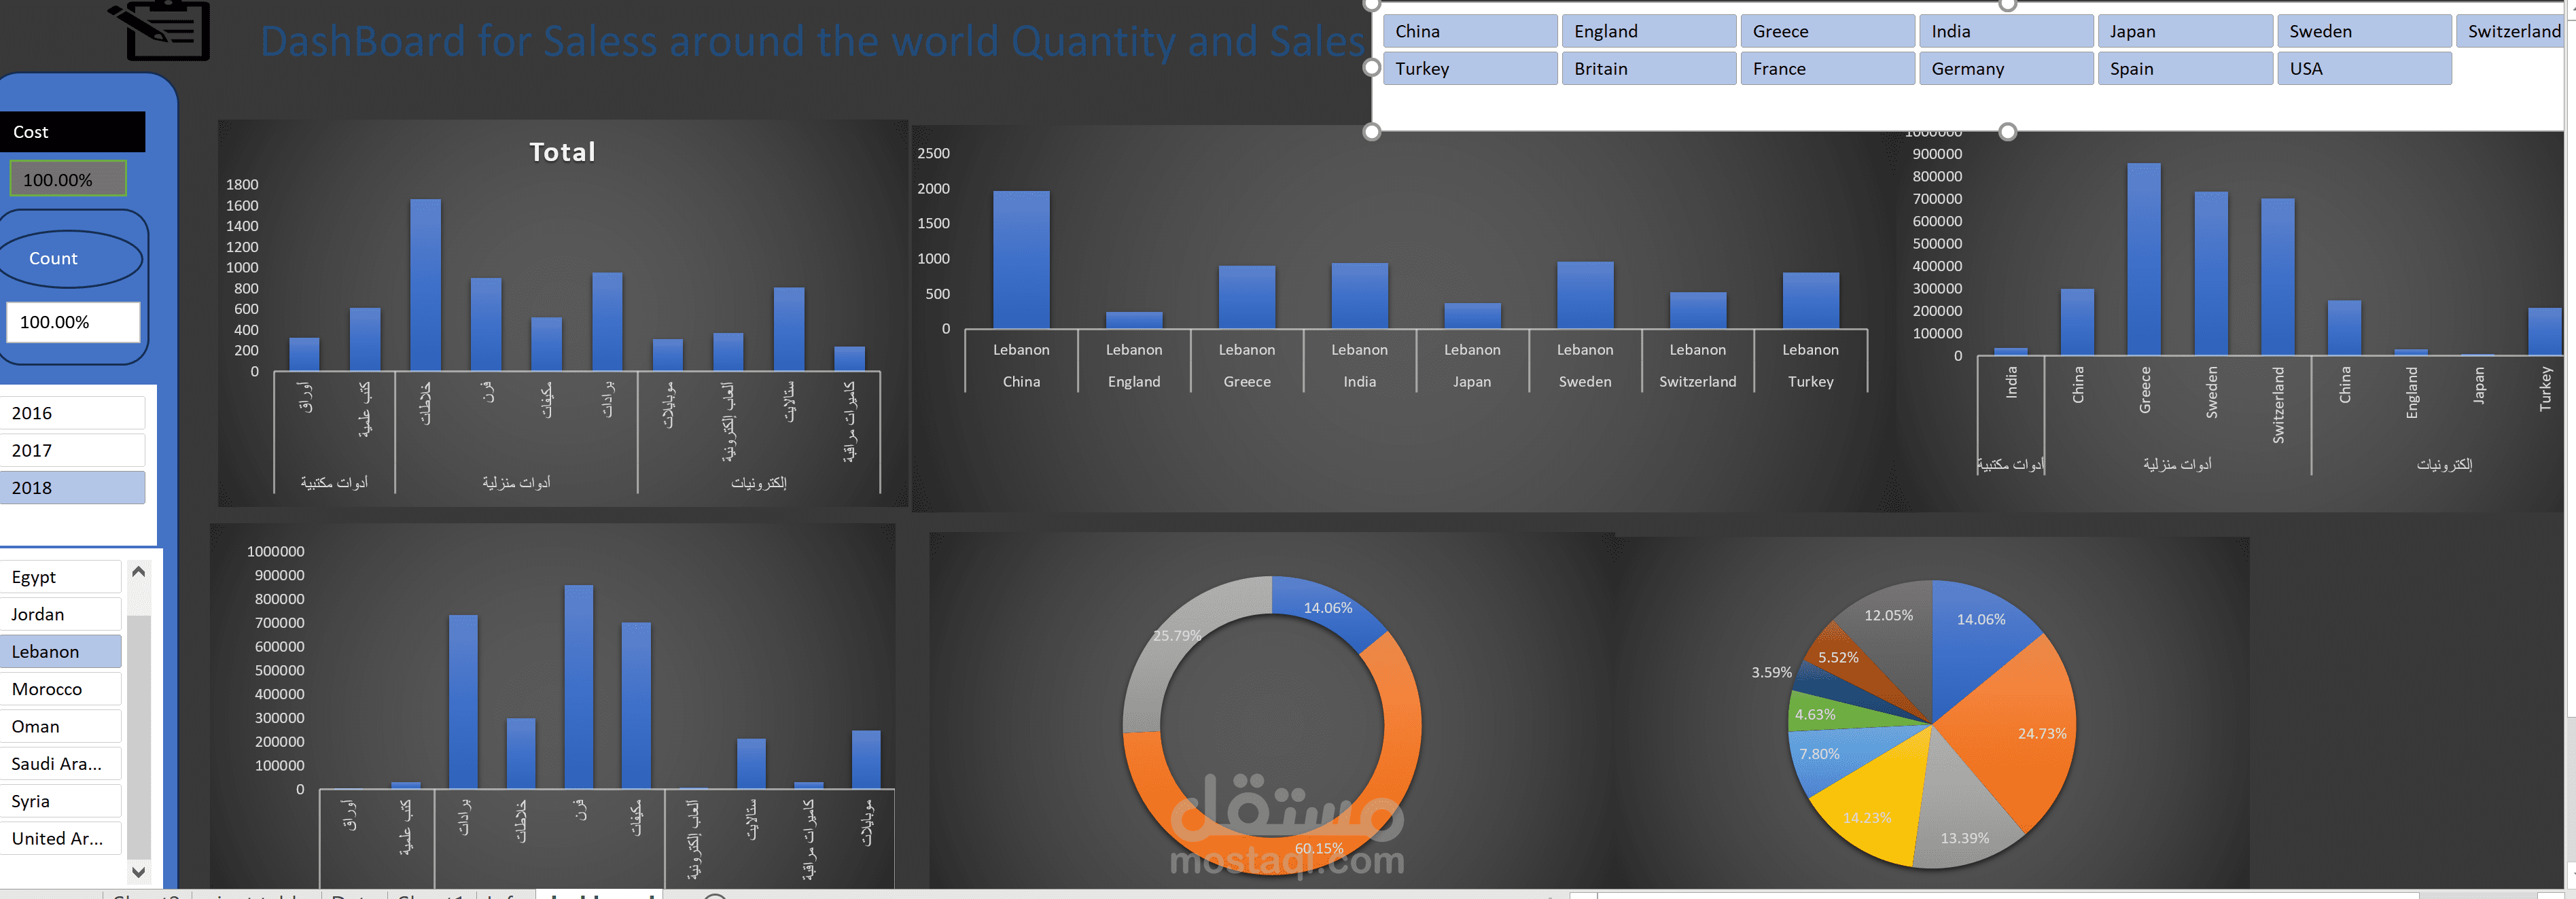Image resolution: width=2576 pixels, height=899 pixels.
Task: Click the country slicer scroll-down arrow
Action: pos(139,871)
